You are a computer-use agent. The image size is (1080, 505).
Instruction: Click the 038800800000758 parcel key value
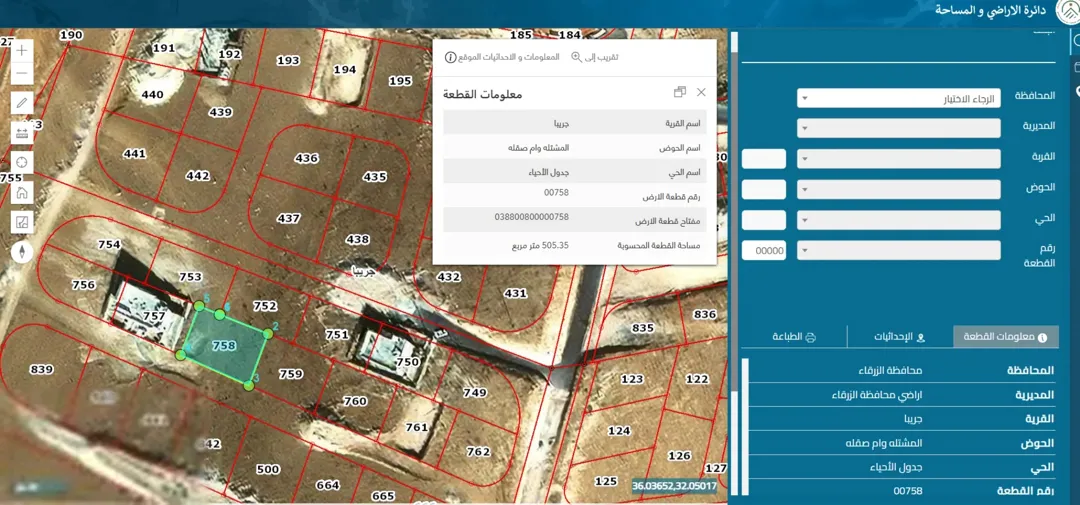point(532,216)
